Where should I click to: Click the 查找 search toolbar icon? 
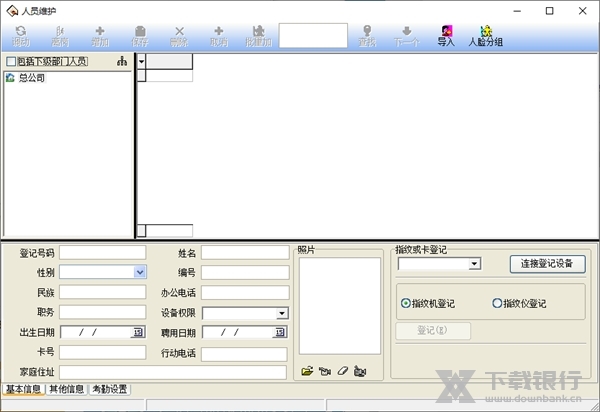tap(367, 36)
